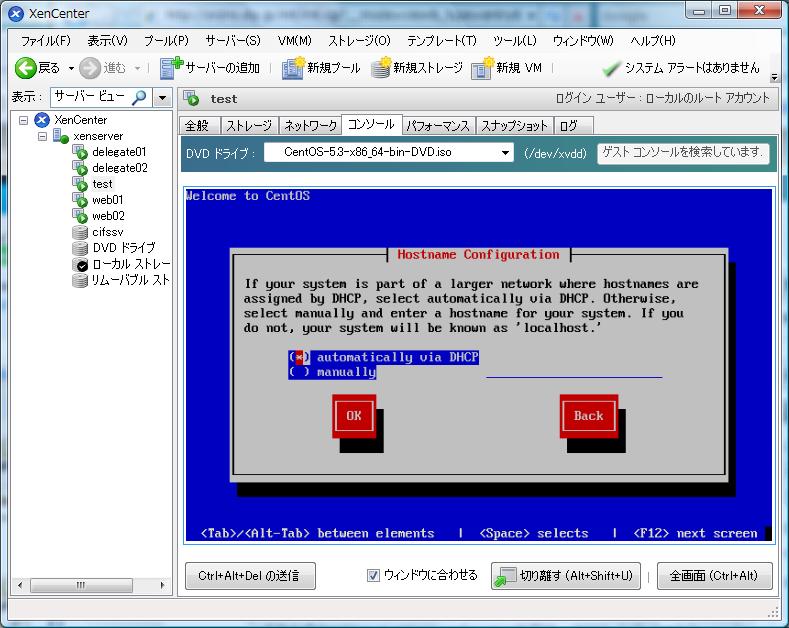Click the hostname input field in console
This screenshot has width=789, height=628.
574,372
